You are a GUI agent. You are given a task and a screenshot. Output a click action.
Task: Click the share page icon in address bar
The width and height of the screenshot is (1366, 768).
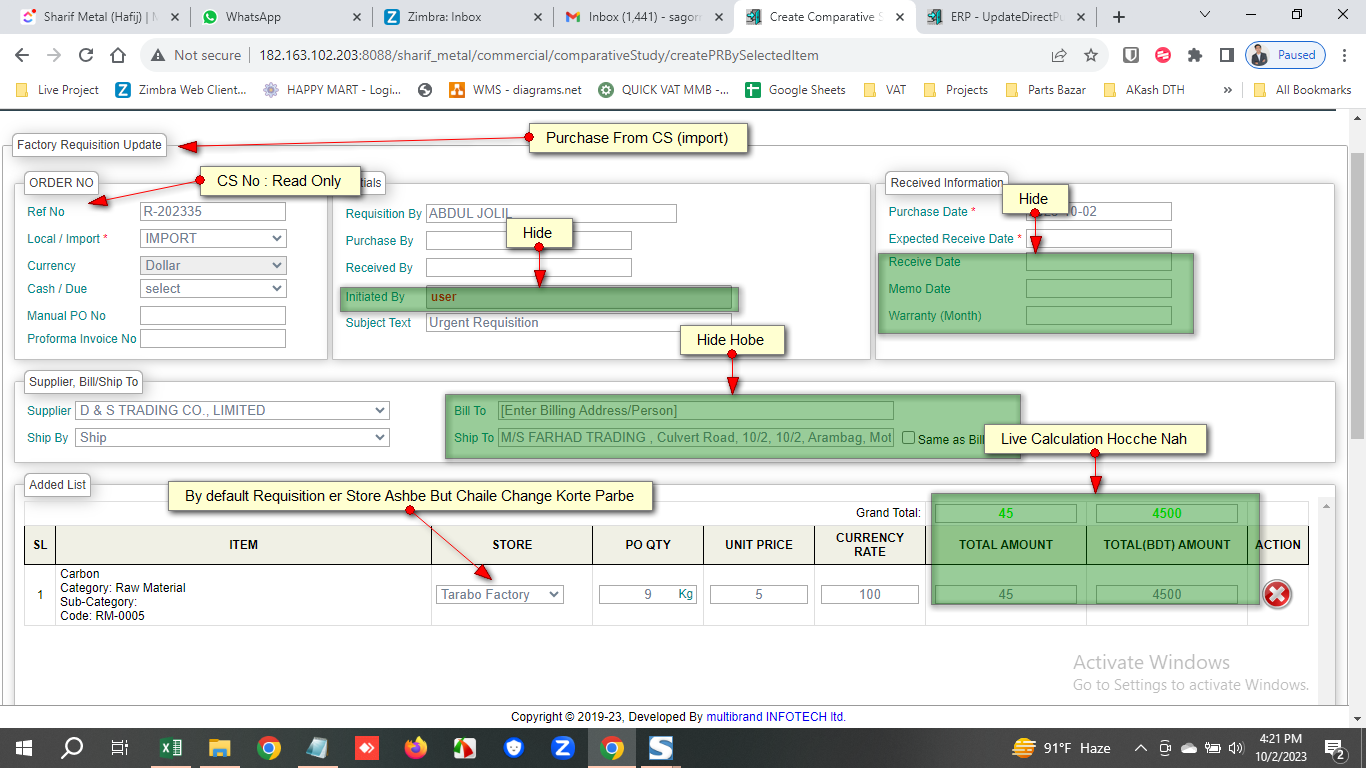pos(1059,55)
